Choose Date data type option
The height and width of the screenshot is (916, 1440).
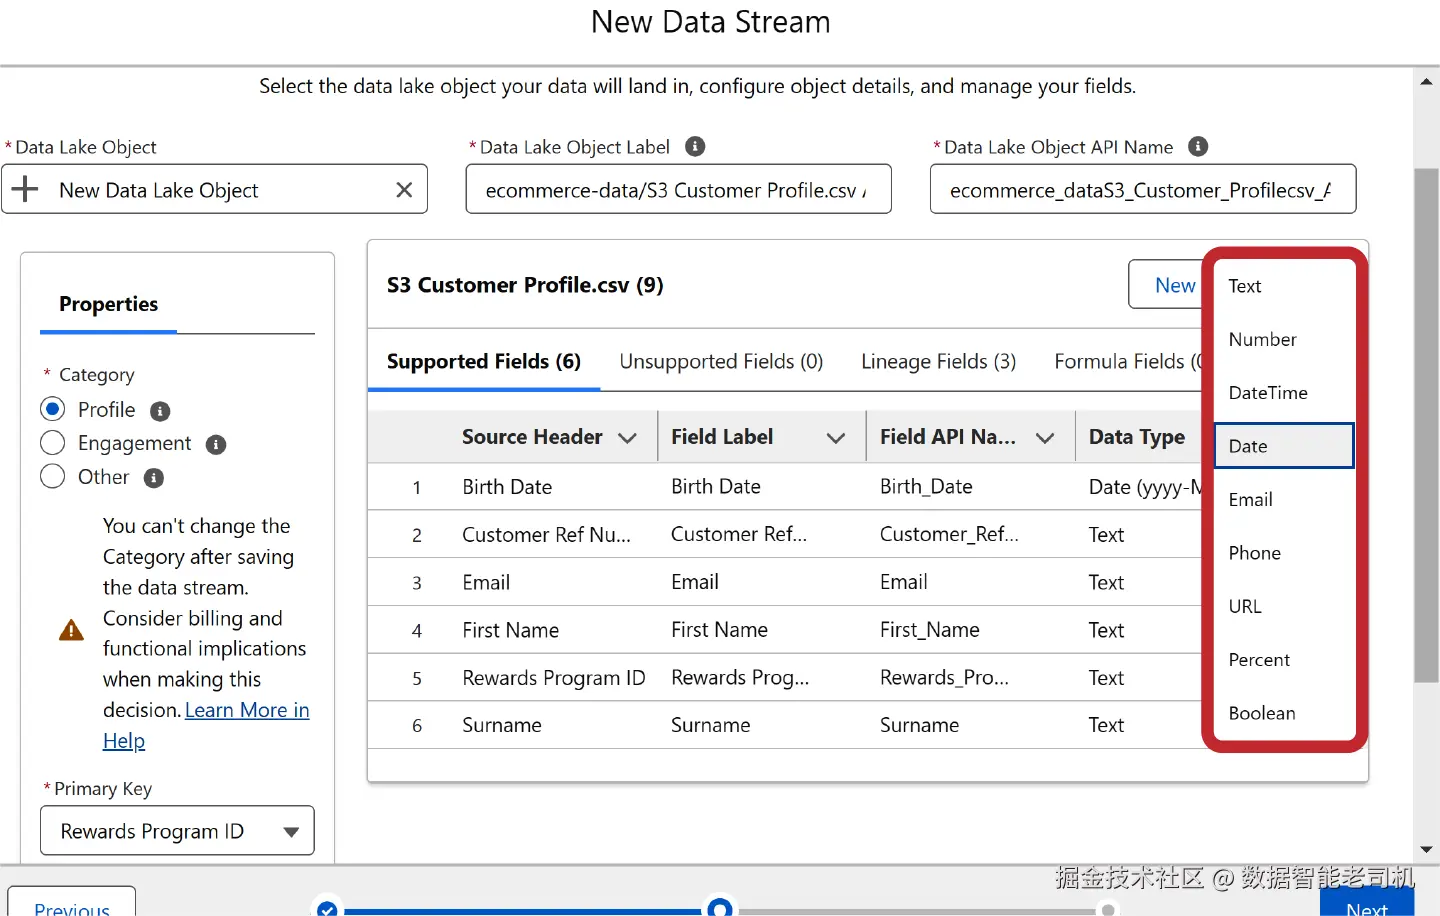[x=1284, y=446]
